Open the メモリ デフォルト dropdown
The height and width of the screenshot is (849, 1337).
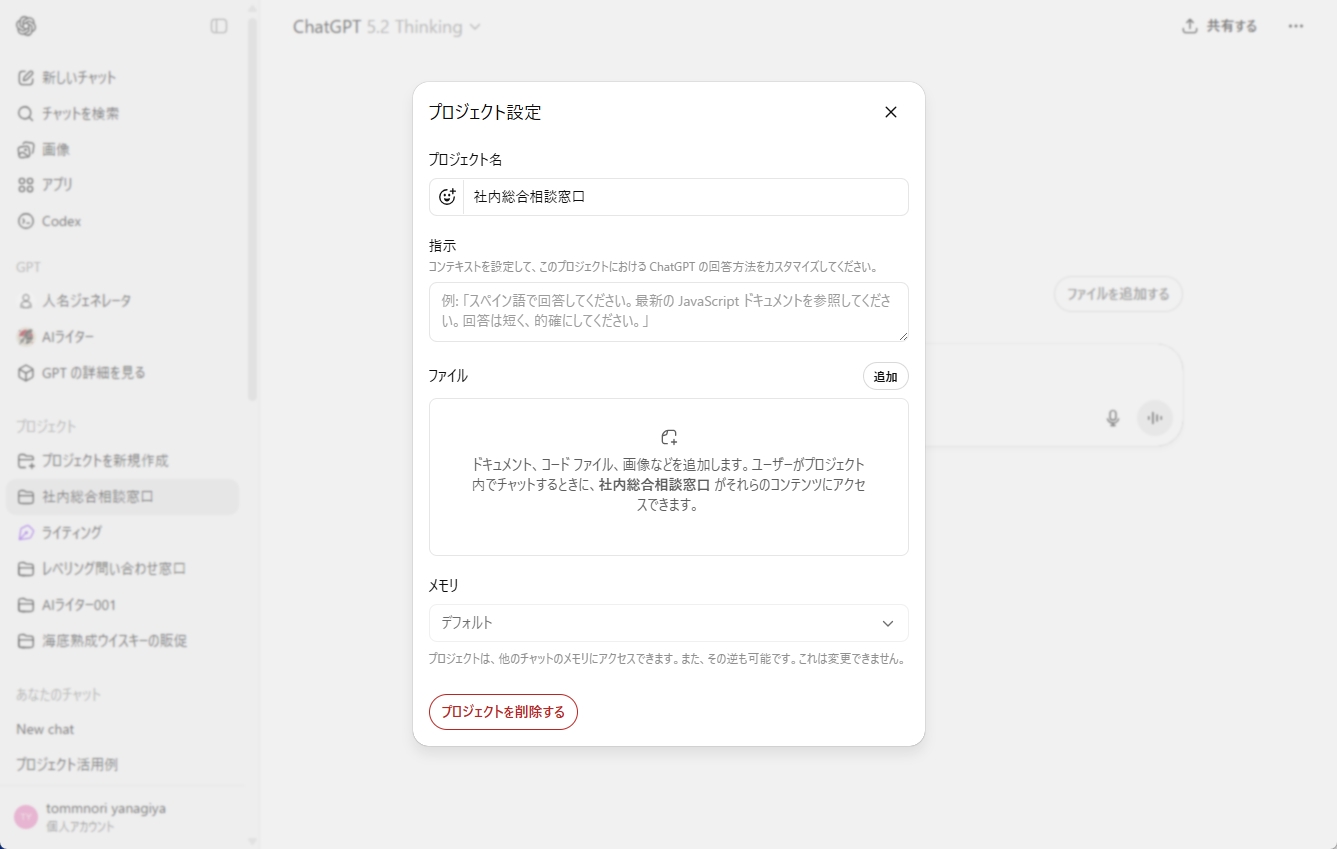click(x=669, y=623)
